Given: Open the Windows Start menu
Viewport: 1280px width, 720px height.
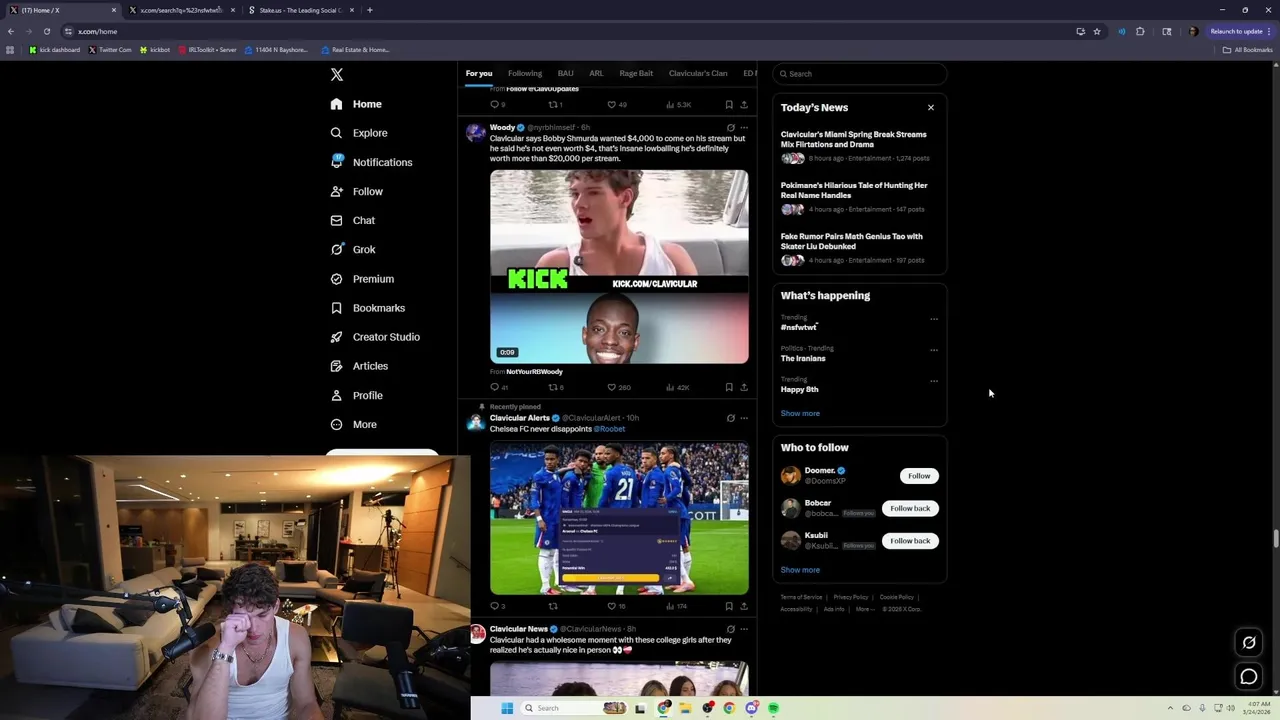Looking at the screenshot, I should [x=507, y=708].
